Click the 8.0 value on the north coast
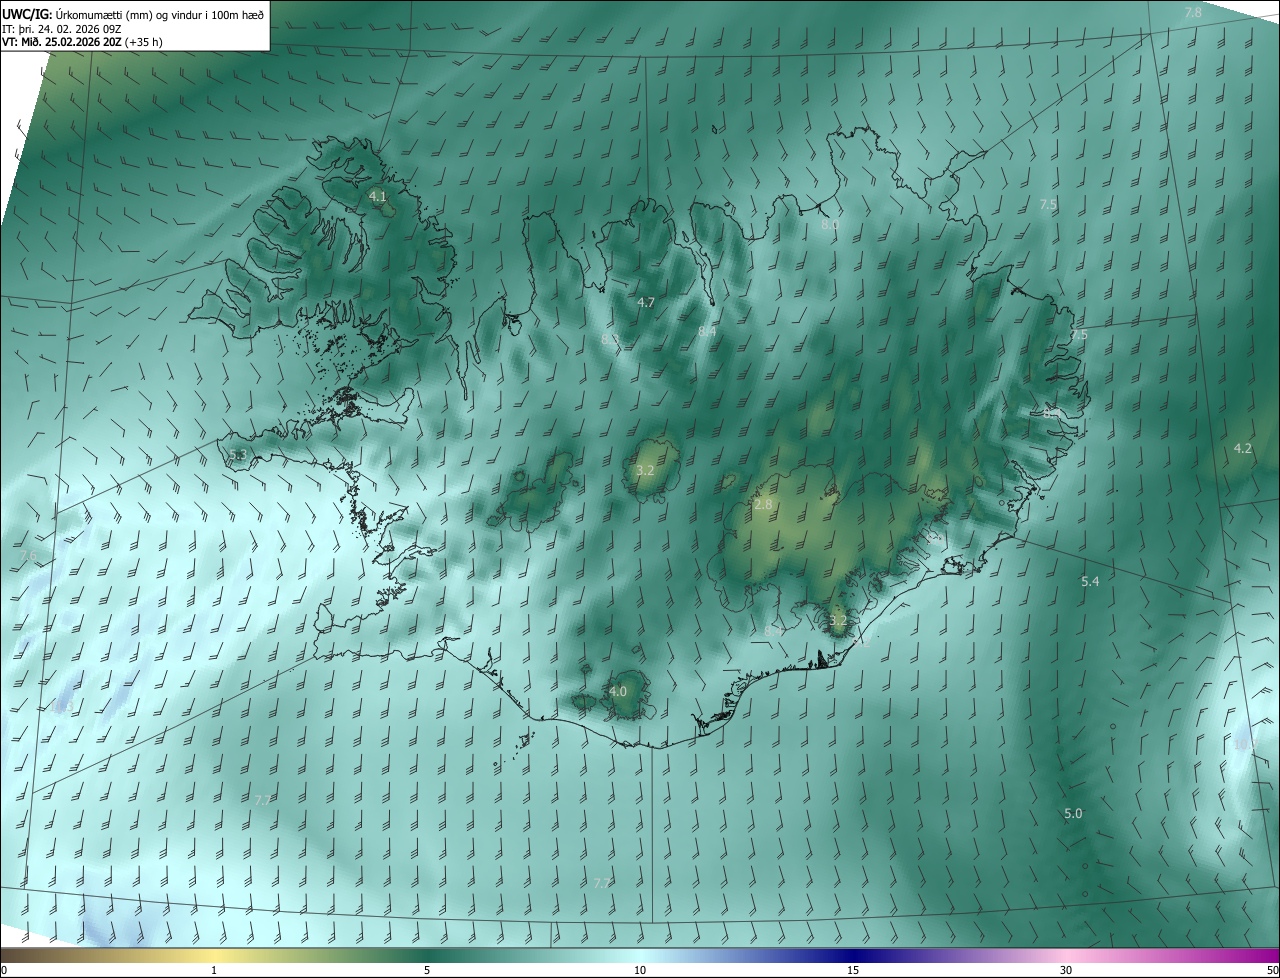The image size is (1280, 978). click(x=829, y=226)
